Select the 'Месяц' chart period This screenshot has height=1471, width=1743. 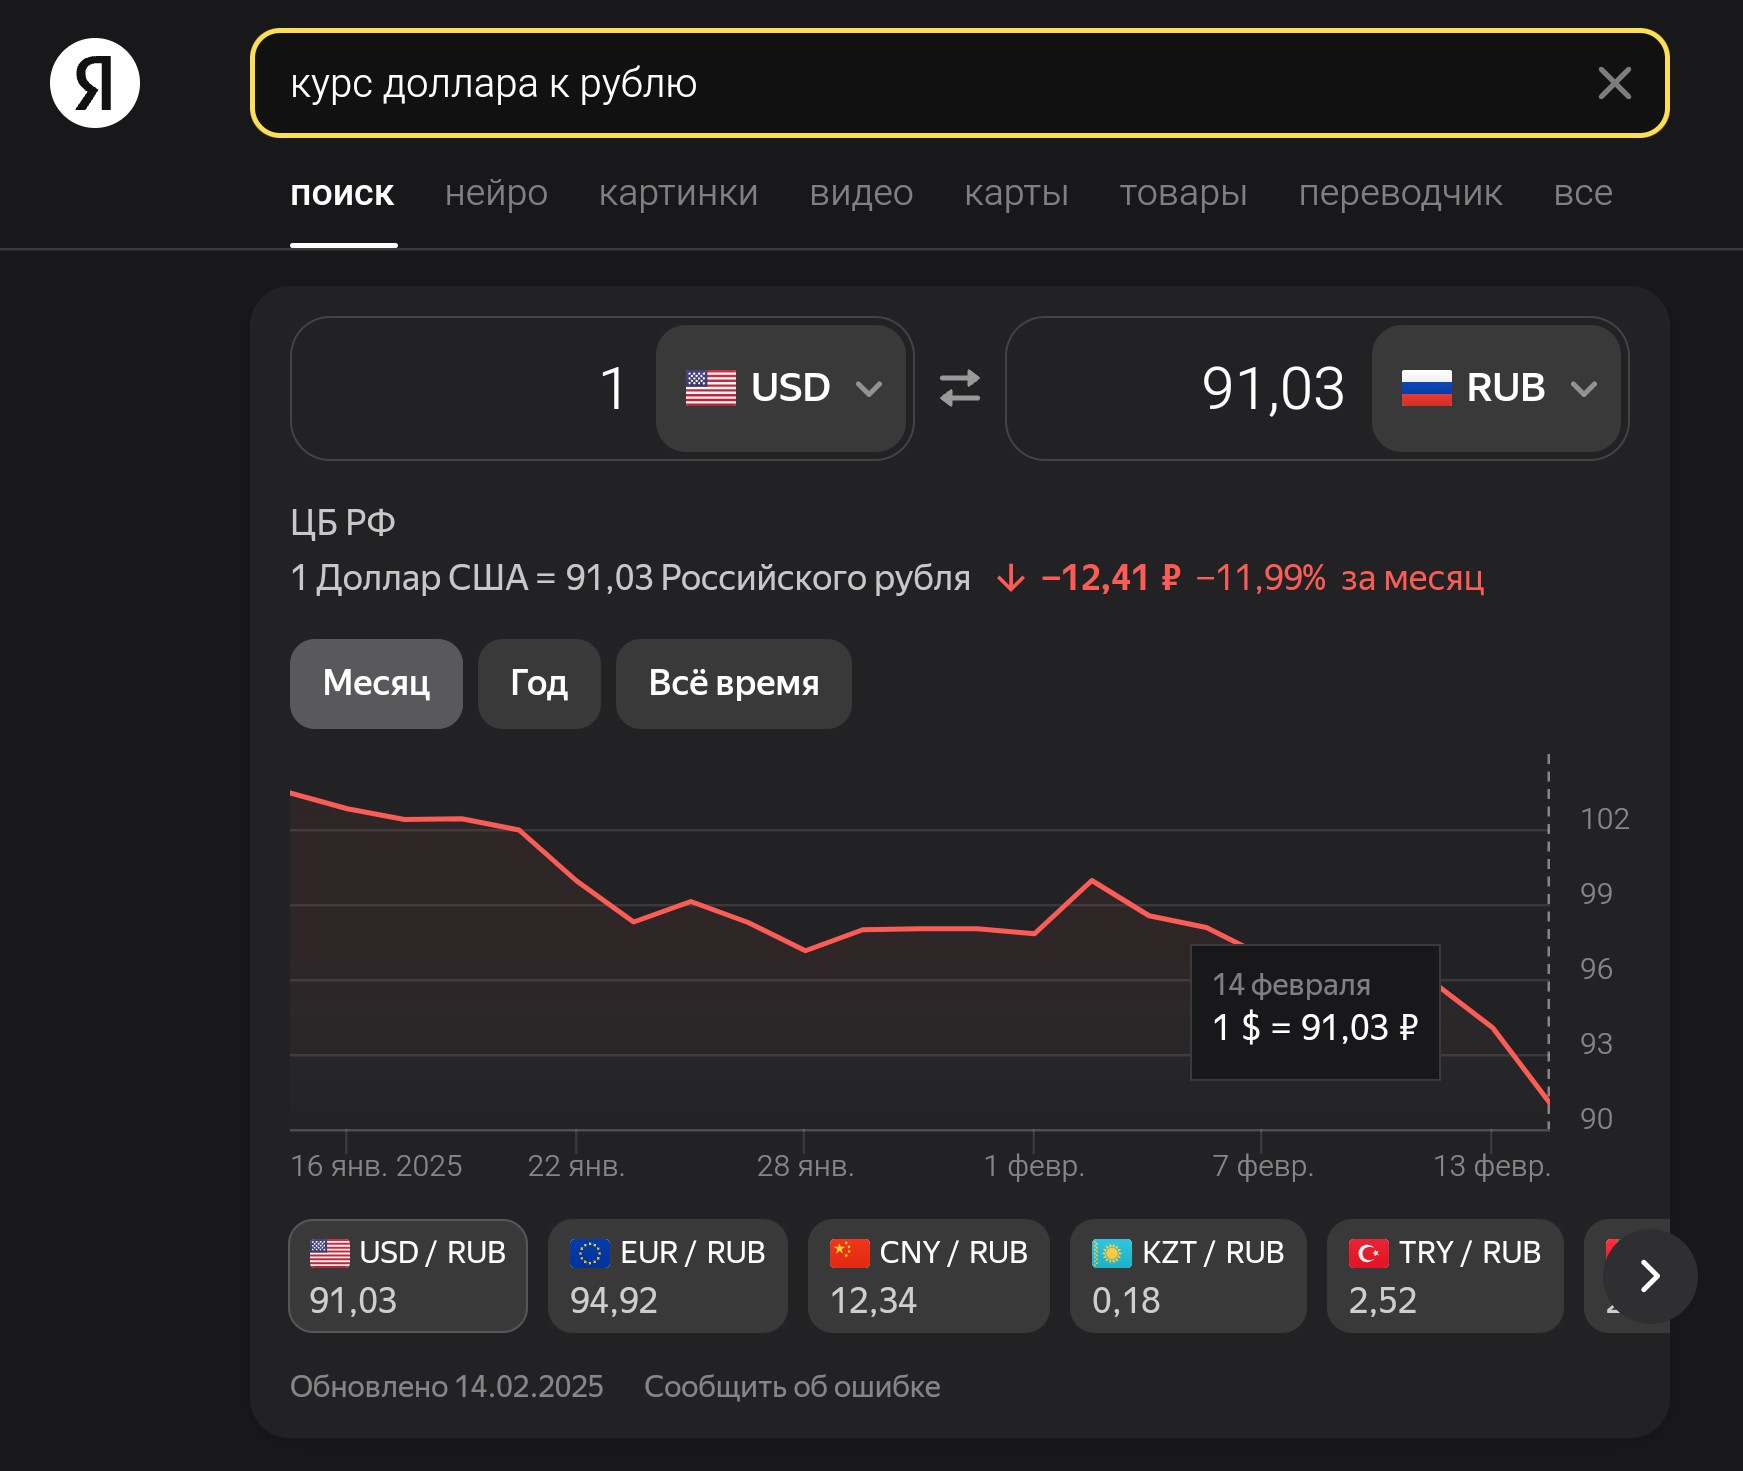pos(376,684)
